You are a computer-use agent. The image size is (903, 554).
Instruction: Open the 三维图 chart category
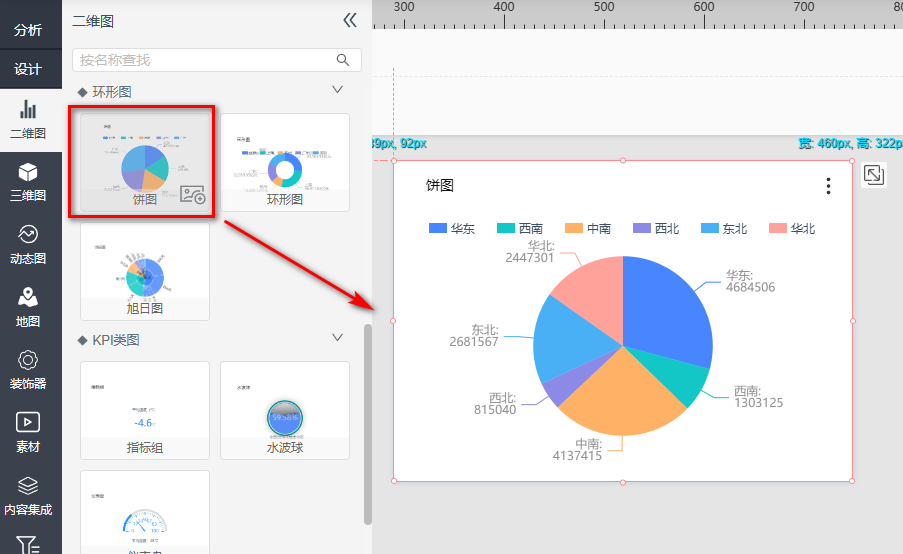(28, 182)
